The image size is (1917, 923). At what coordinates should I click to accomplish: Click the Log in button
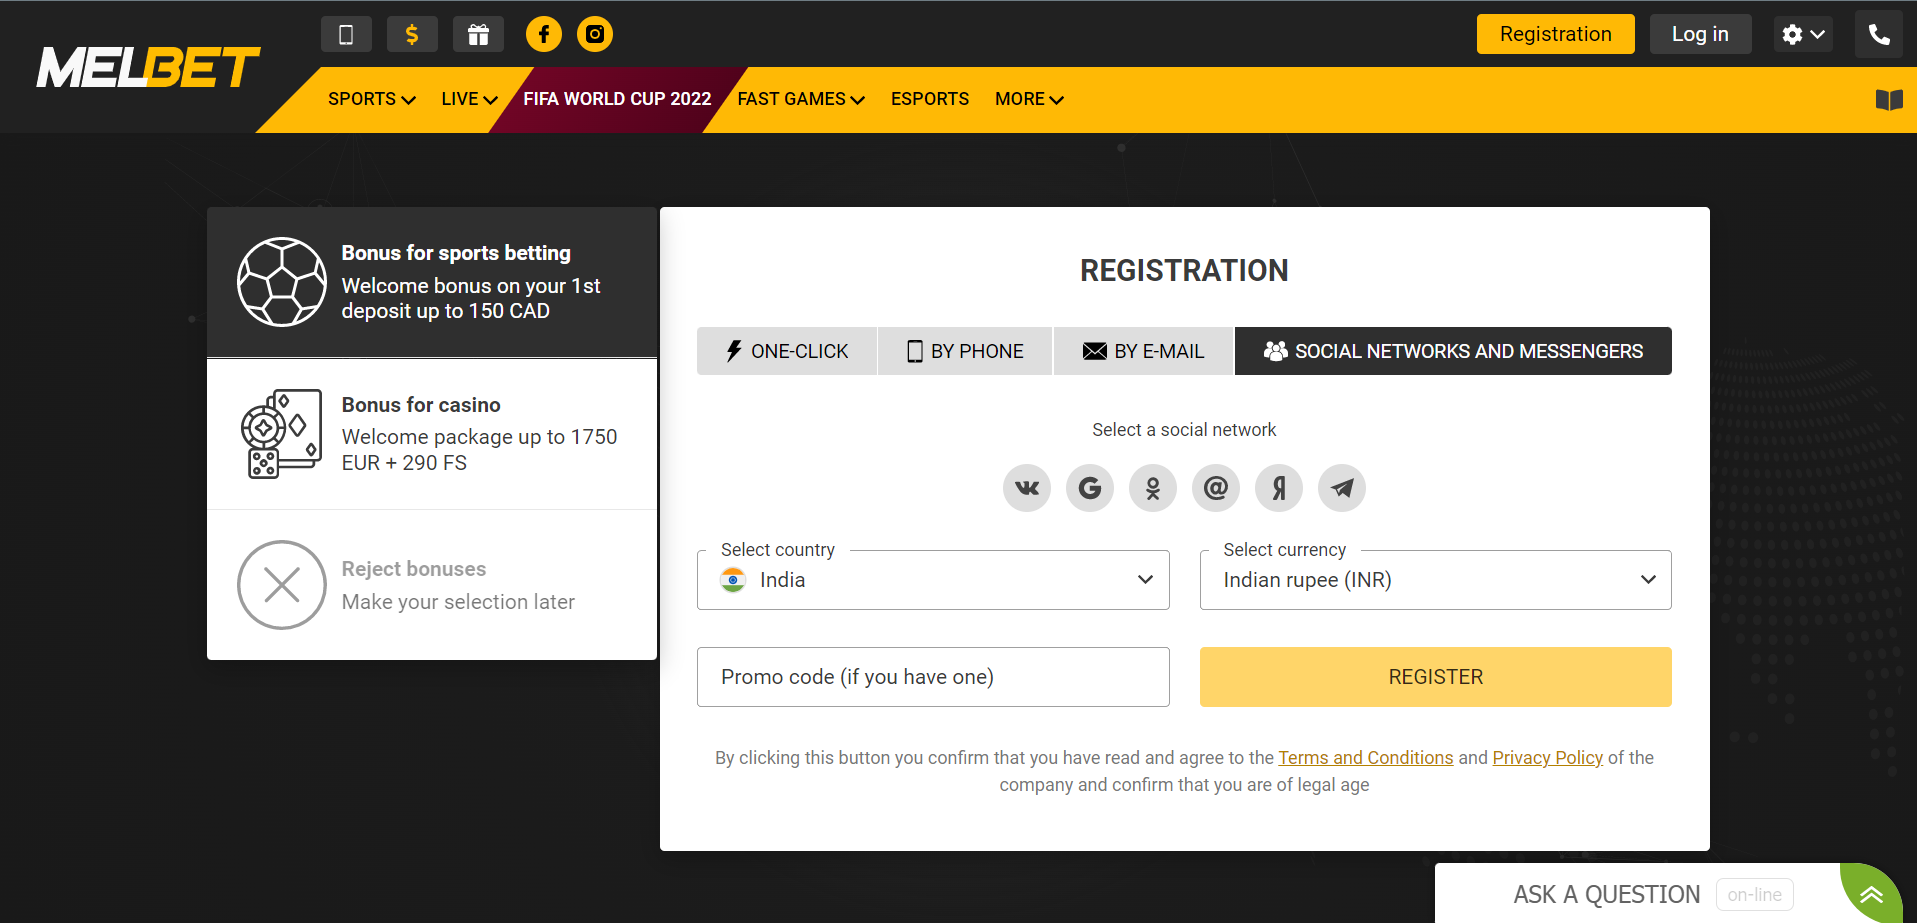1700,34
